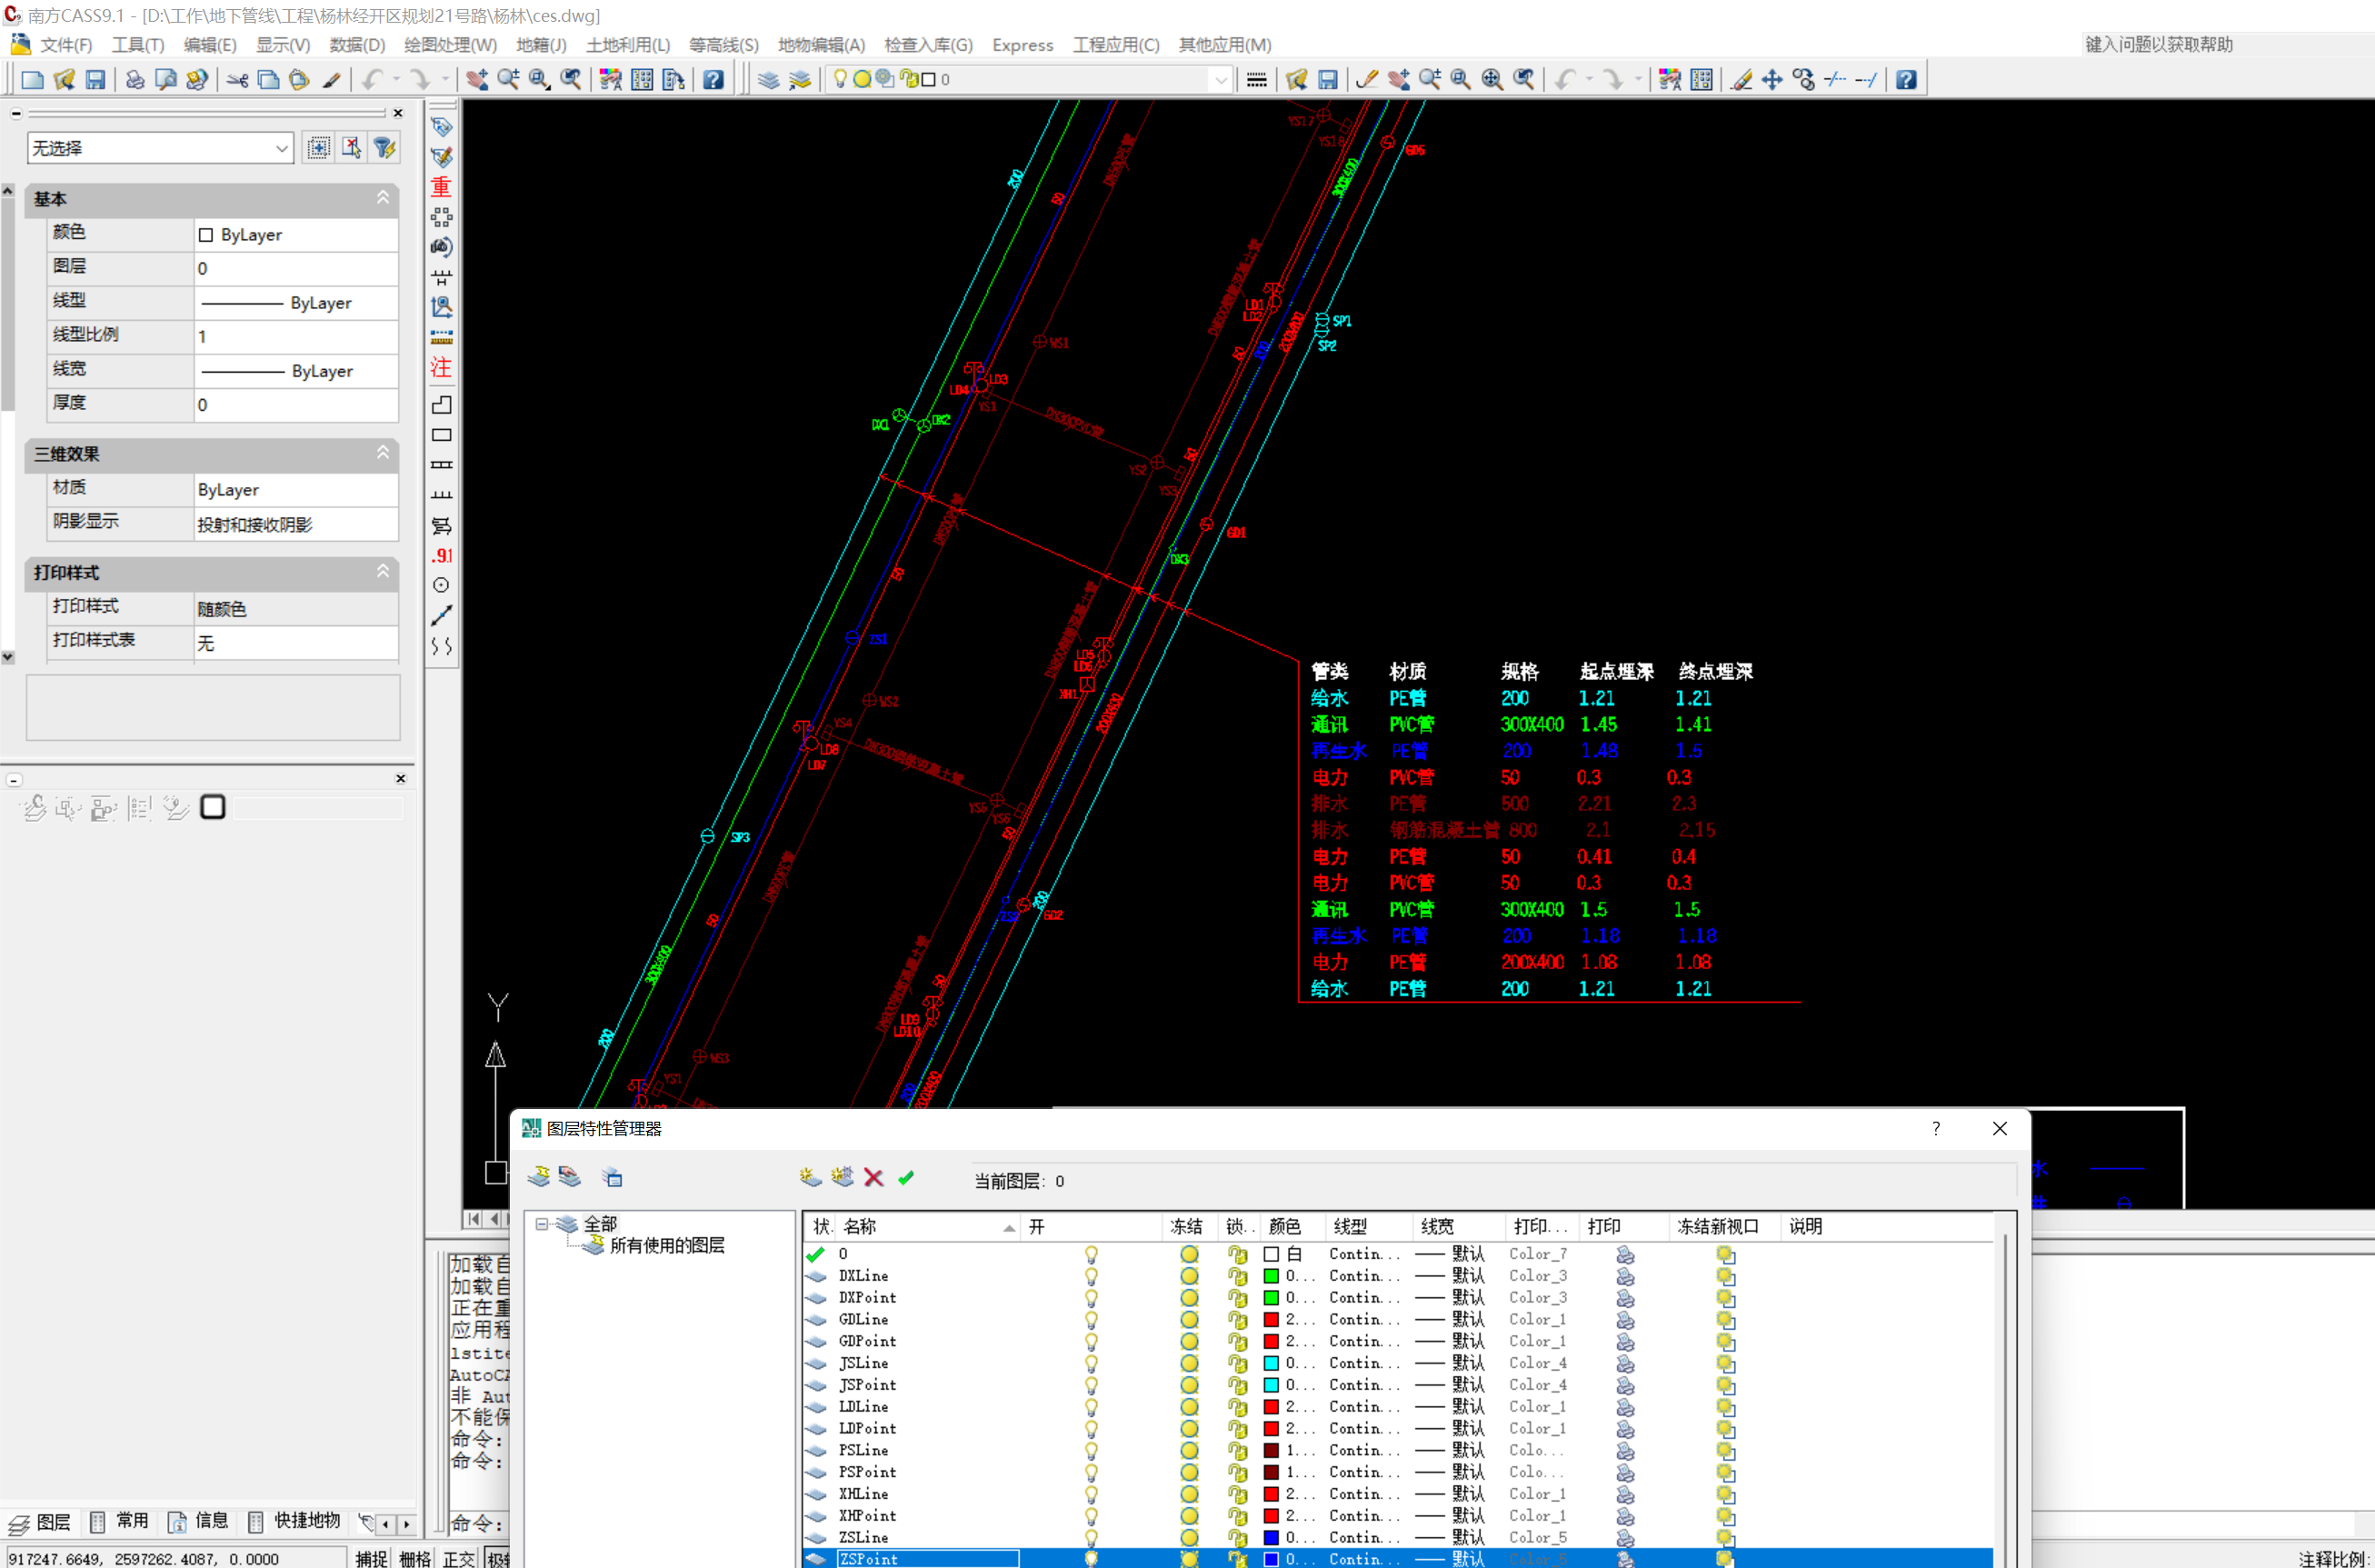
Task: Click the Trim tool icon
Action: pos(1835,80)
